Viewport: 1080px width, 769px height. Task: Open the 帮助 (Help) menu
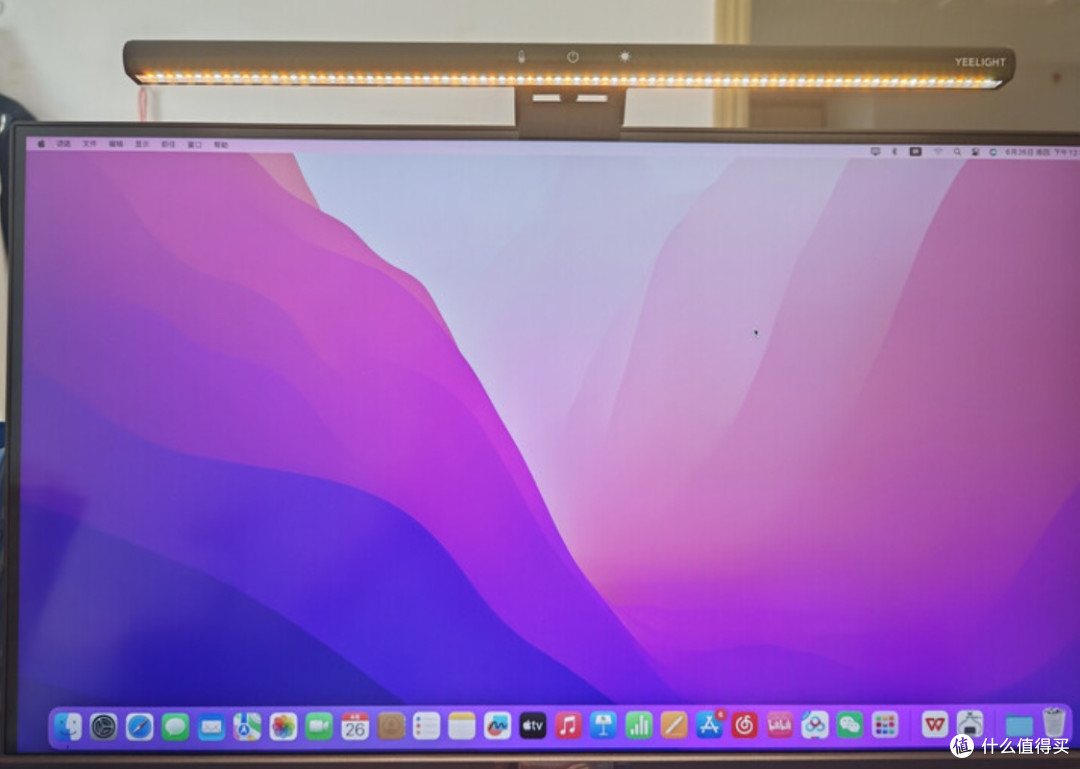point(220,145)
